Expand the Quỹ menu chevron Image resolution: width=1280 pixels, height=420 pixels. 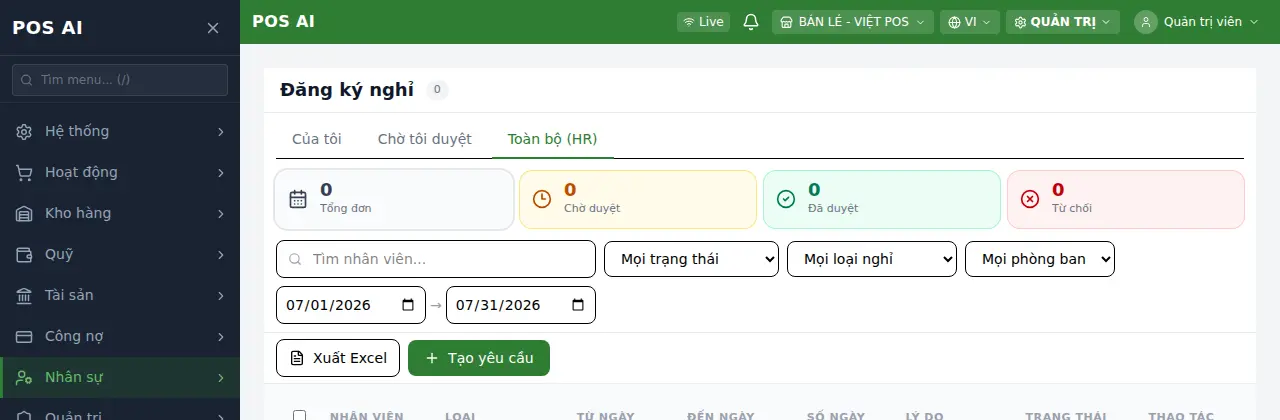click(220, 254)
